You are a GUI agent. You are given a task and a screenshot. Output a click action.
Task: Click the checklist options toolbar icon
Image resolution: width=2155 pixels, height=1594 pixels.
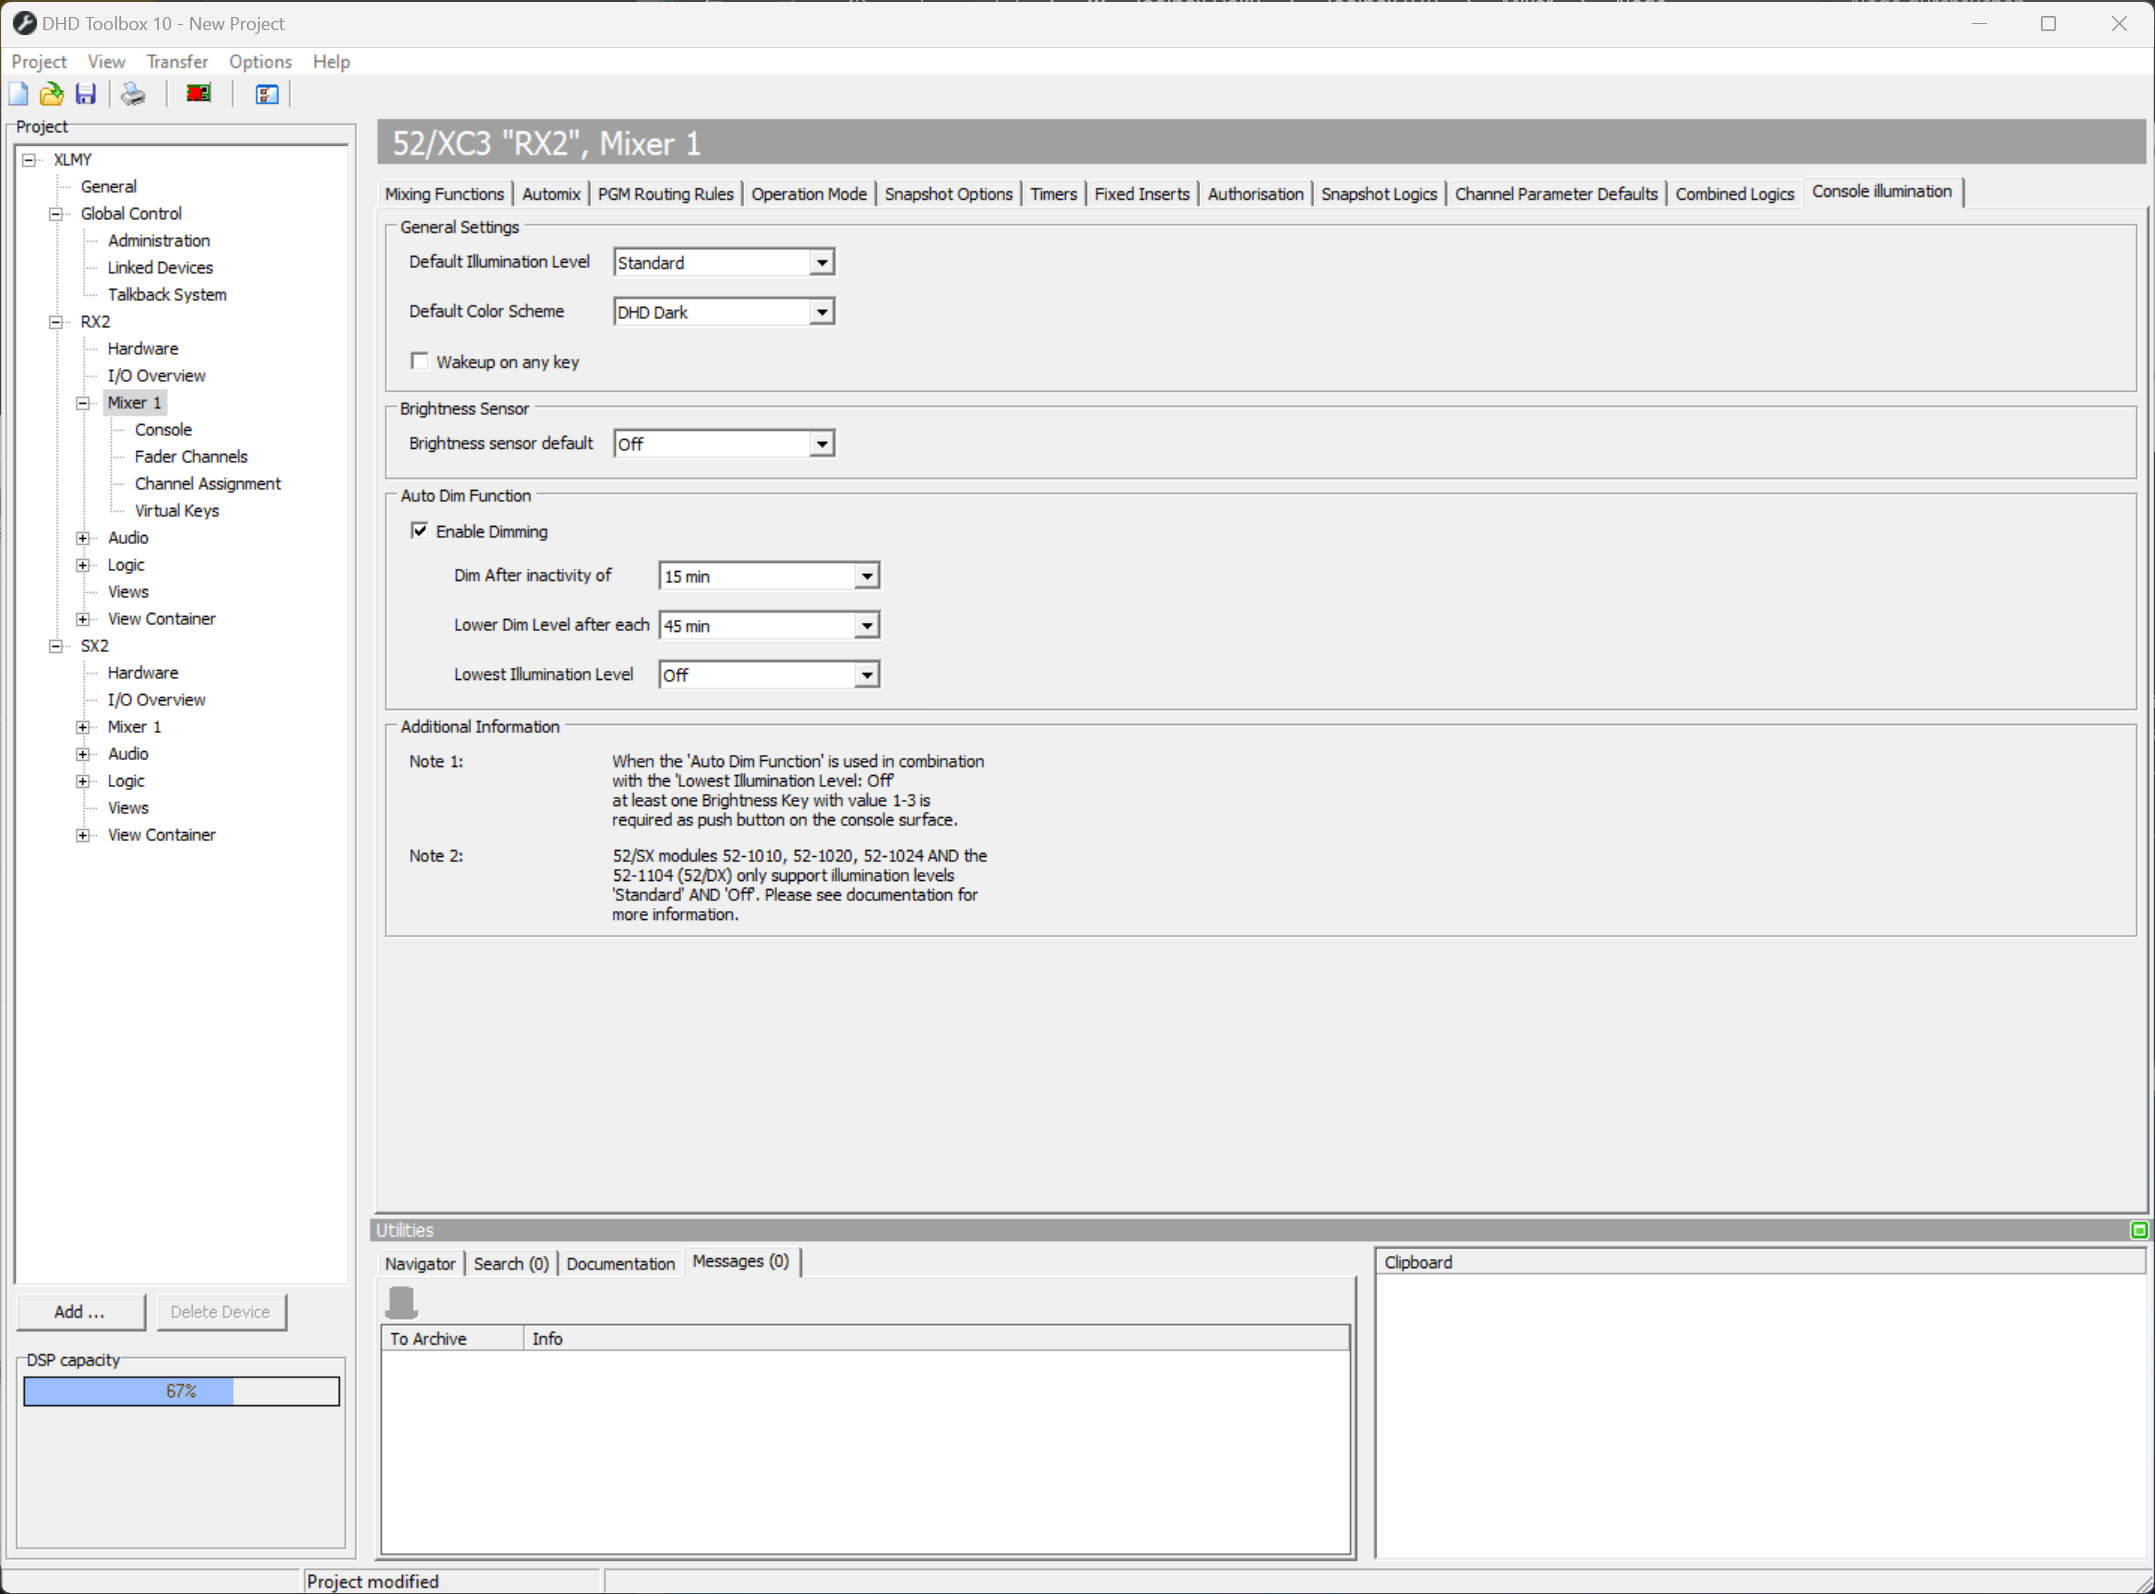266,94
